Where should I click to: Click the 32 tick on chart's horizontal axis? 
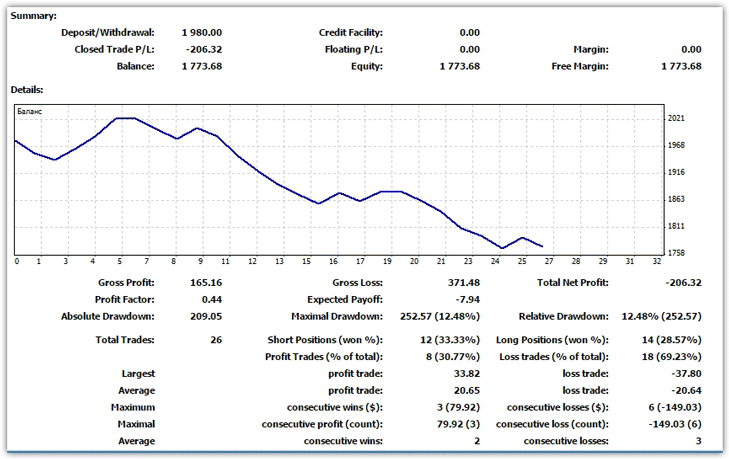[656, 261]
